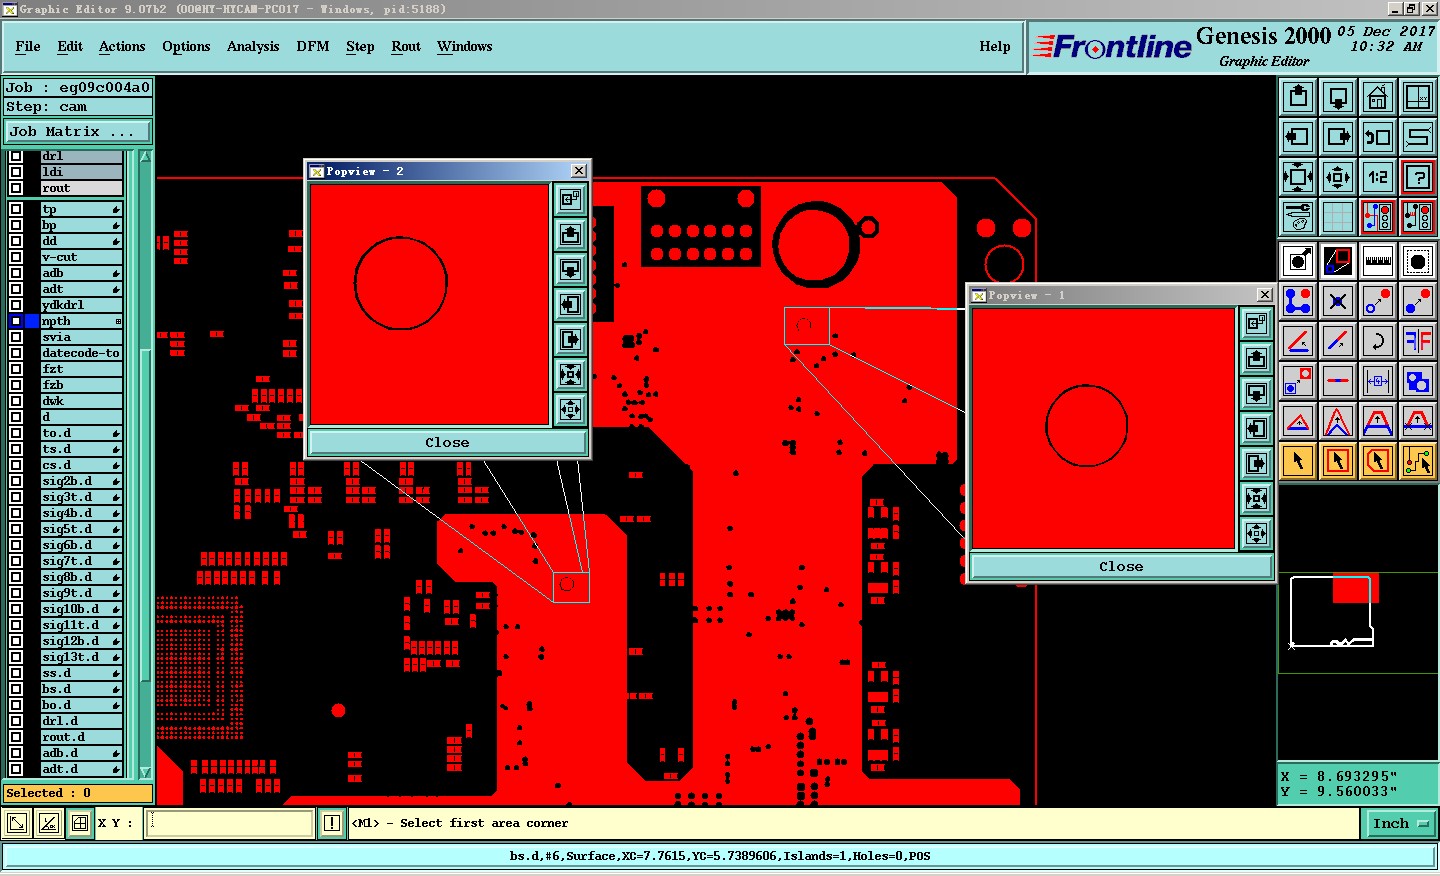
Task: Open the Help menu
Action: click(995, 47)
